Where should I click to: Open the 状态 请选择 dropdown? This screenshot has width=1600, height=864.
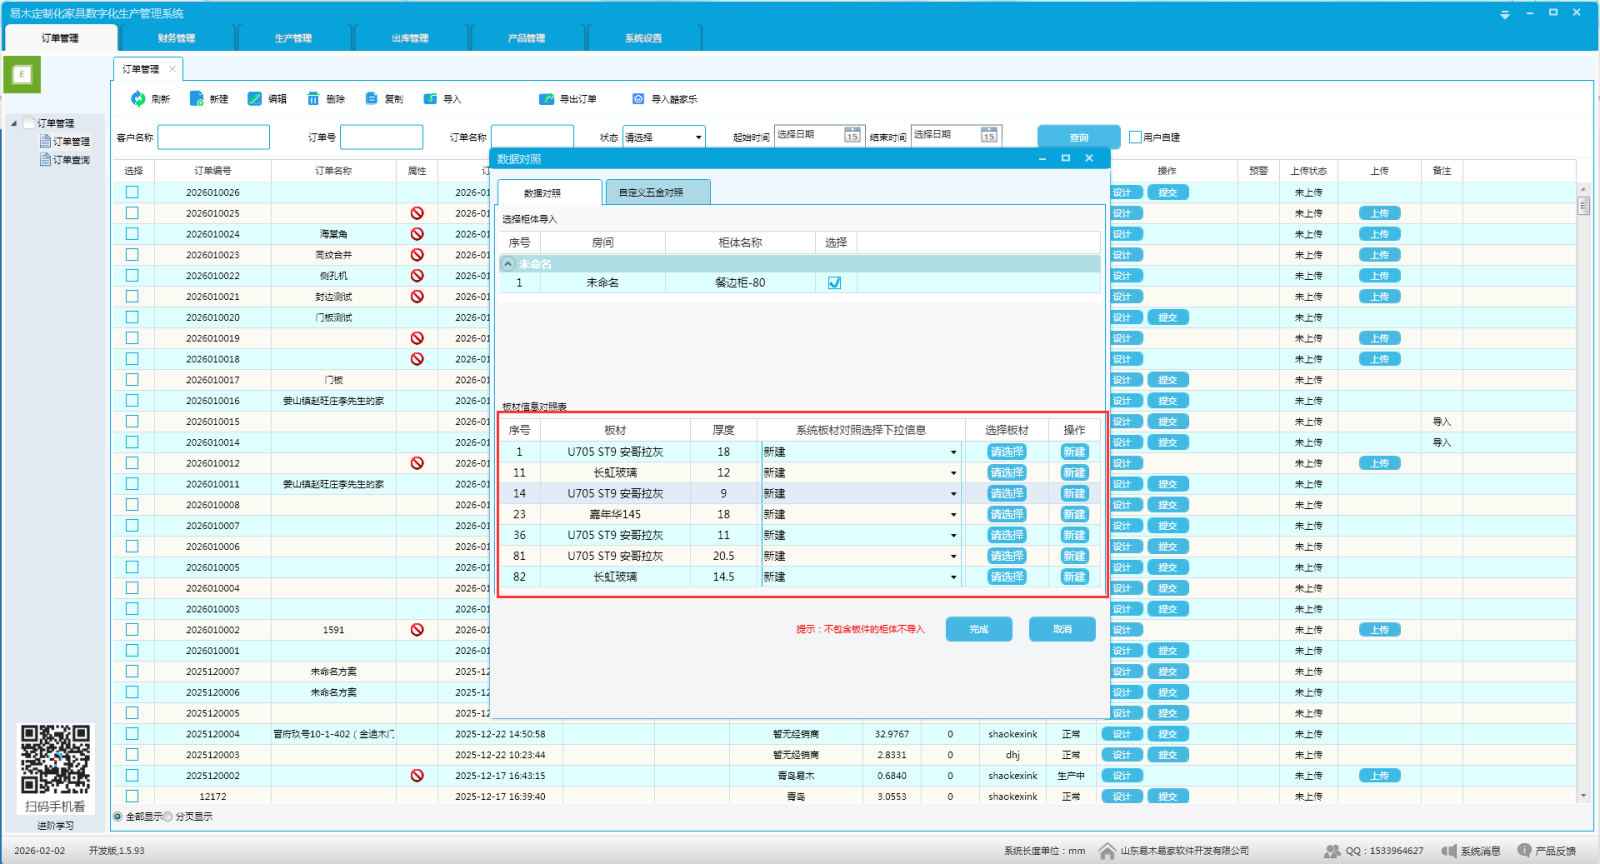click(x=698, y=137)
